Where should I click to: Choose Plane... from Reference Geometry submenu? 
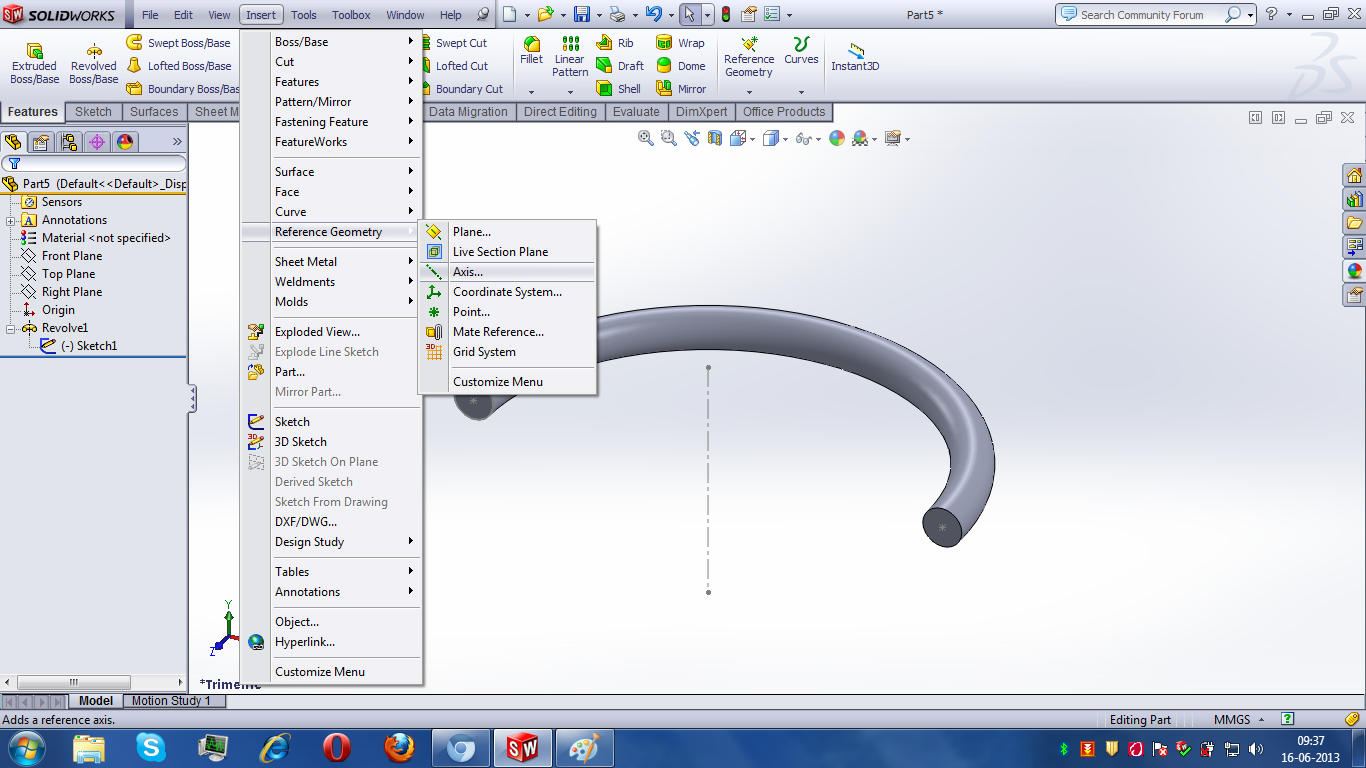click(508, 232)
